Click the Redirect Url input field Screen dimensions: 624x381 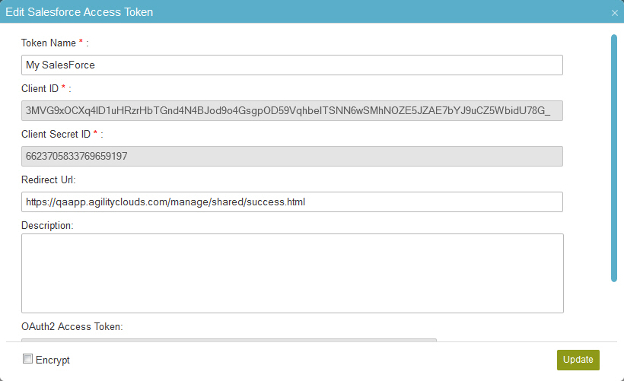292,202
